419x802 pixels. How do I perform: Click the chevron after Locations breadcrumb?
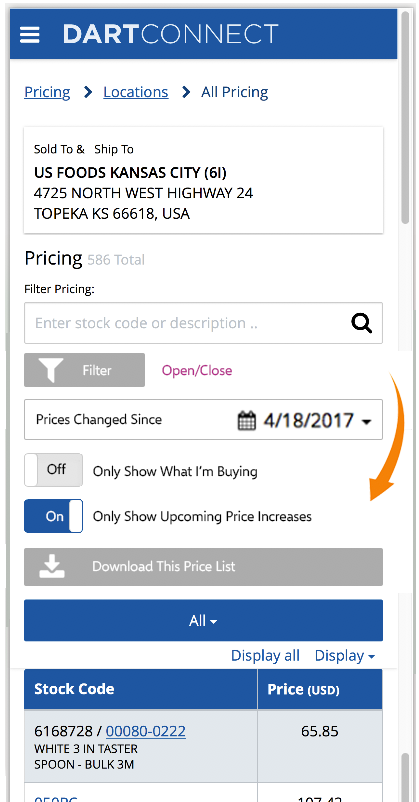coord(186,92)
